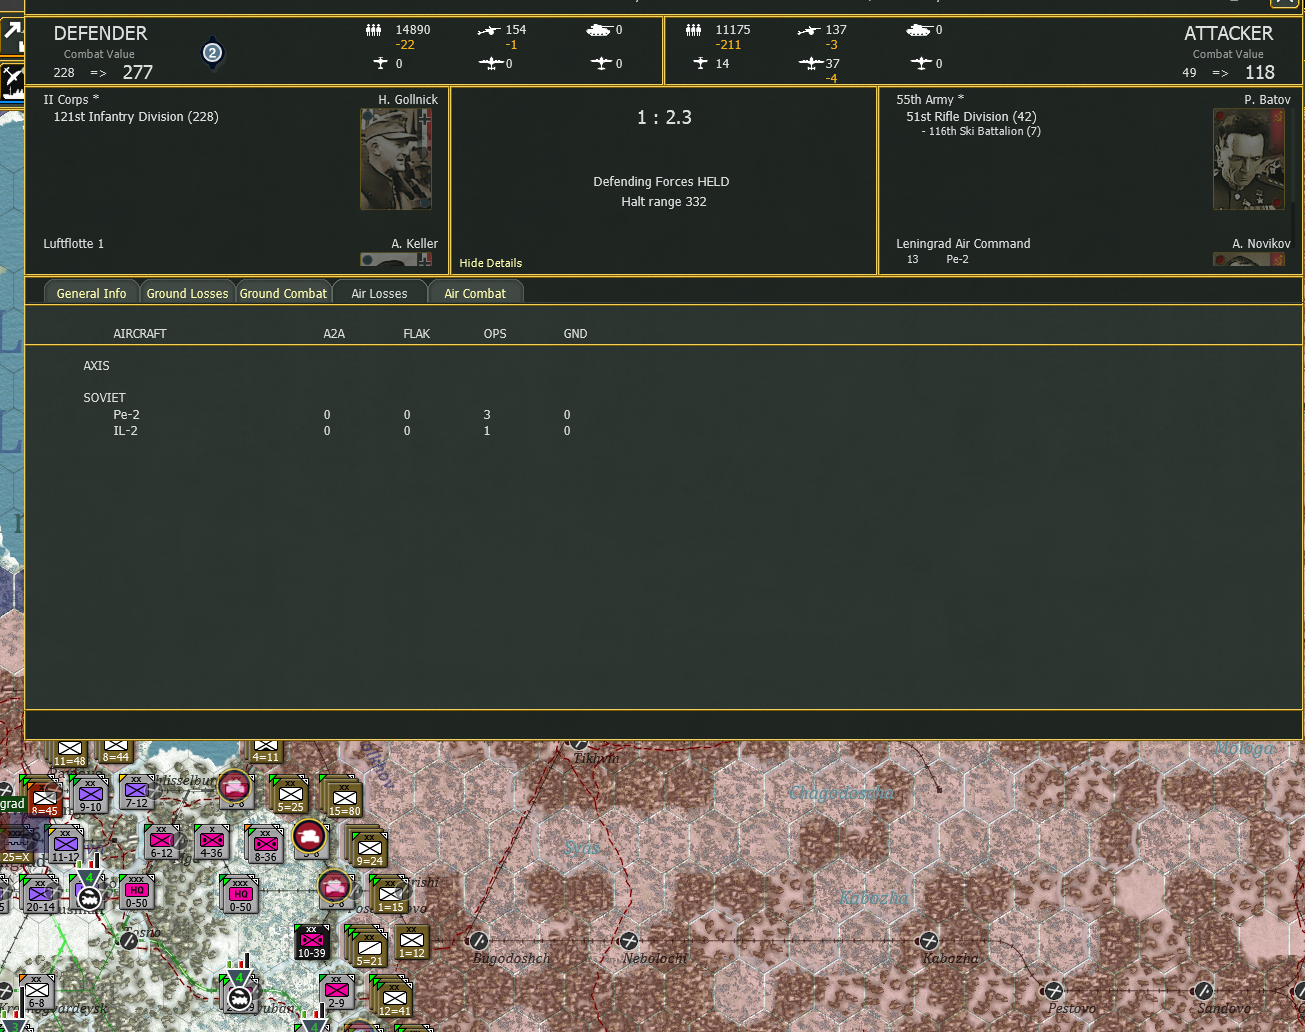Screen dimensions: 1305x1032
Task: Click the attacker fighter aircraft icon beside 14
Action: (700, 63)
